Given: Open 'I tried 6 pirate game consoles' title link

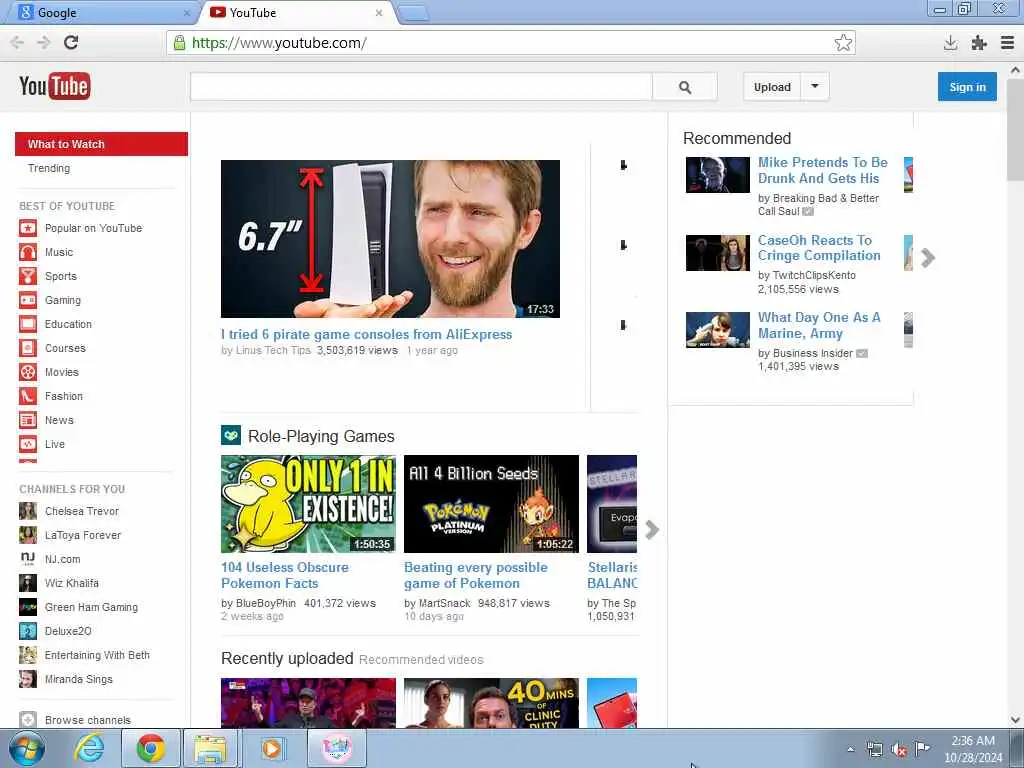Looking at the screenshot, I should (366, 334).
